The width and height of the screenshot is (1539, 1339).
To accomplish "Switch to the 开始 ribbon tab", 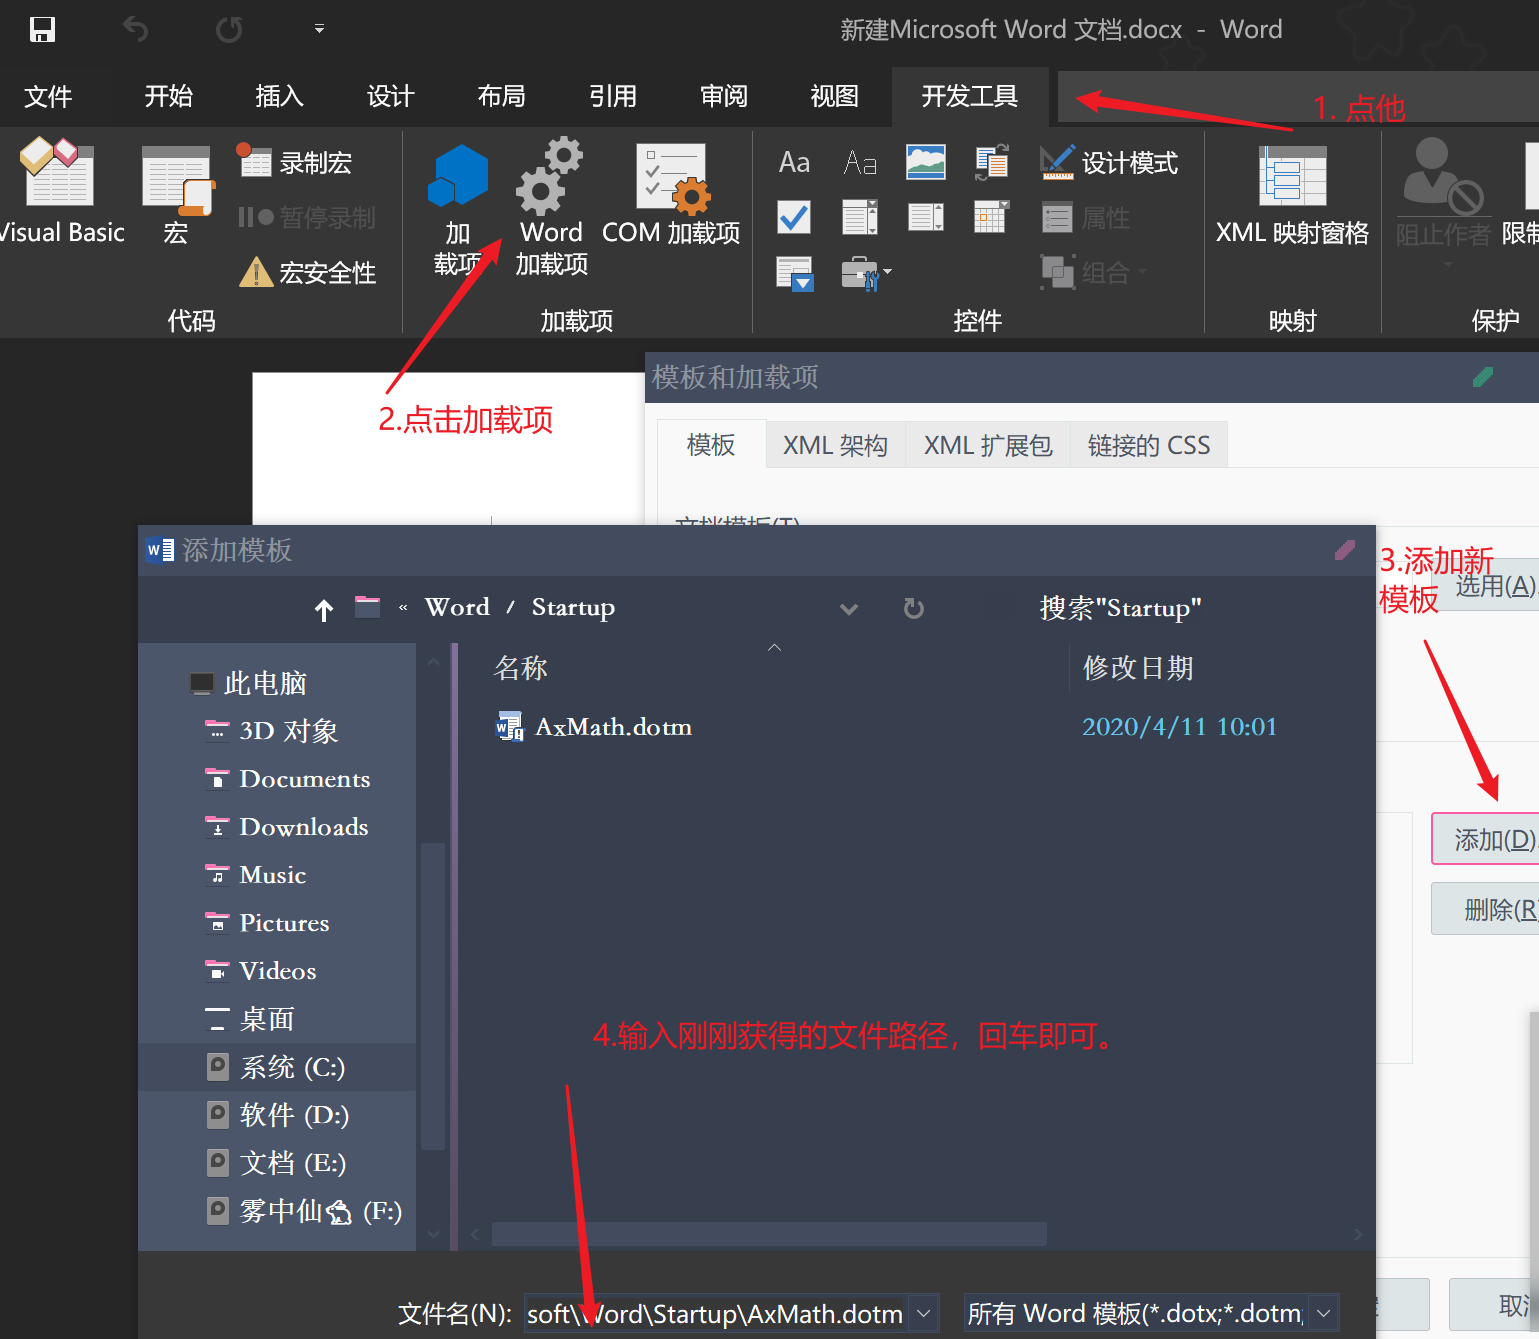I will (168, 96).
